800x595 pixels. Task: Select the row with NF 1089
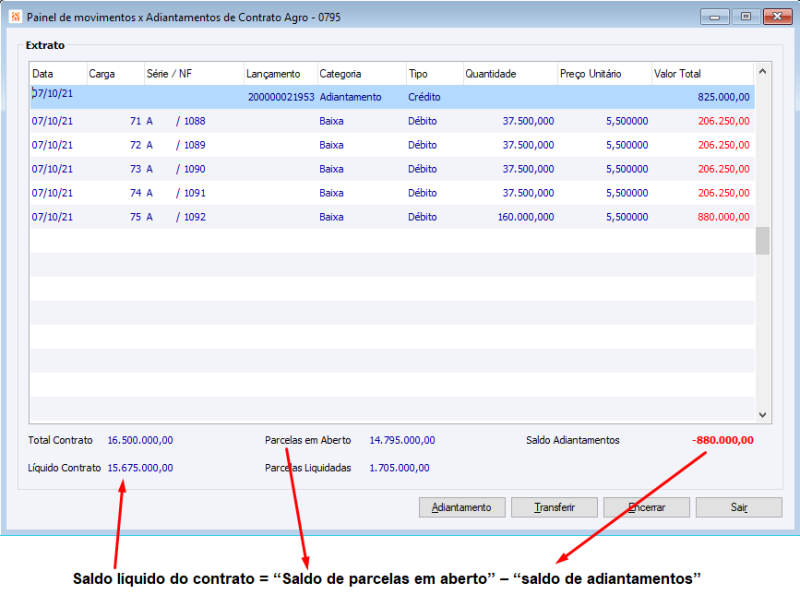point(392,145)
